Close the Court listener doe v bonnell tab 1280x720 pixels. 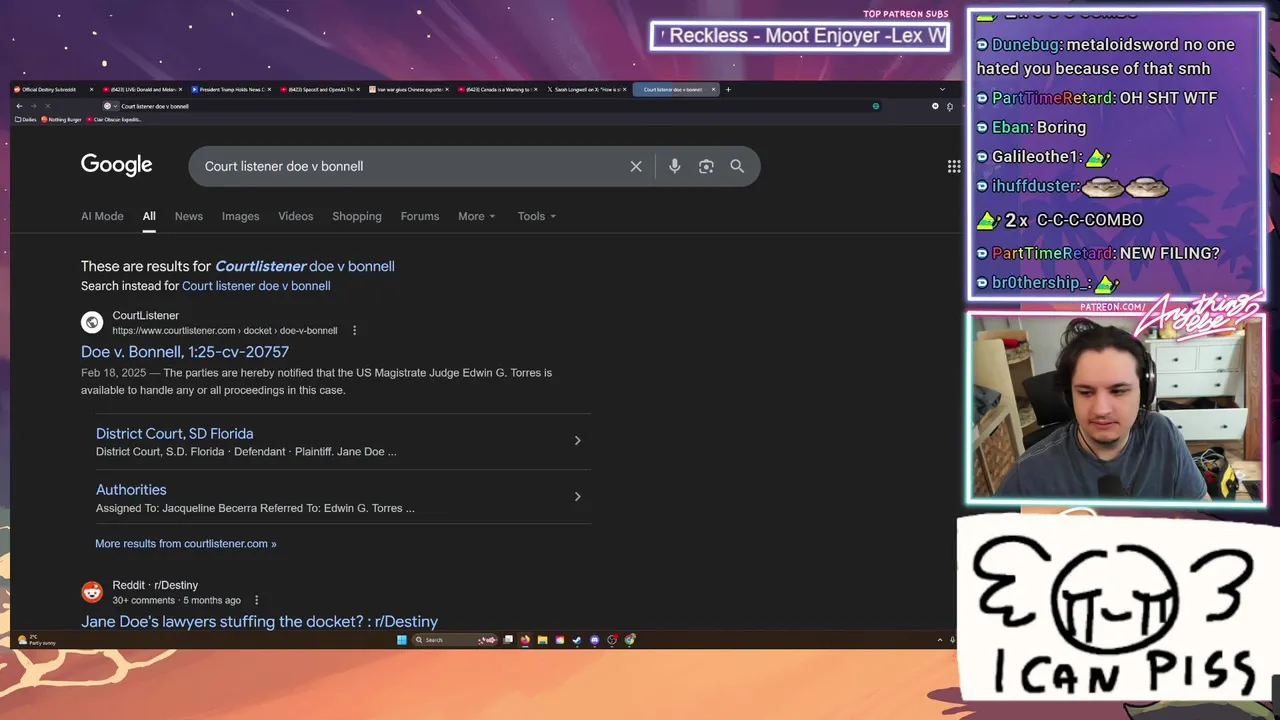pyautogui.click(x=713, y=89)
